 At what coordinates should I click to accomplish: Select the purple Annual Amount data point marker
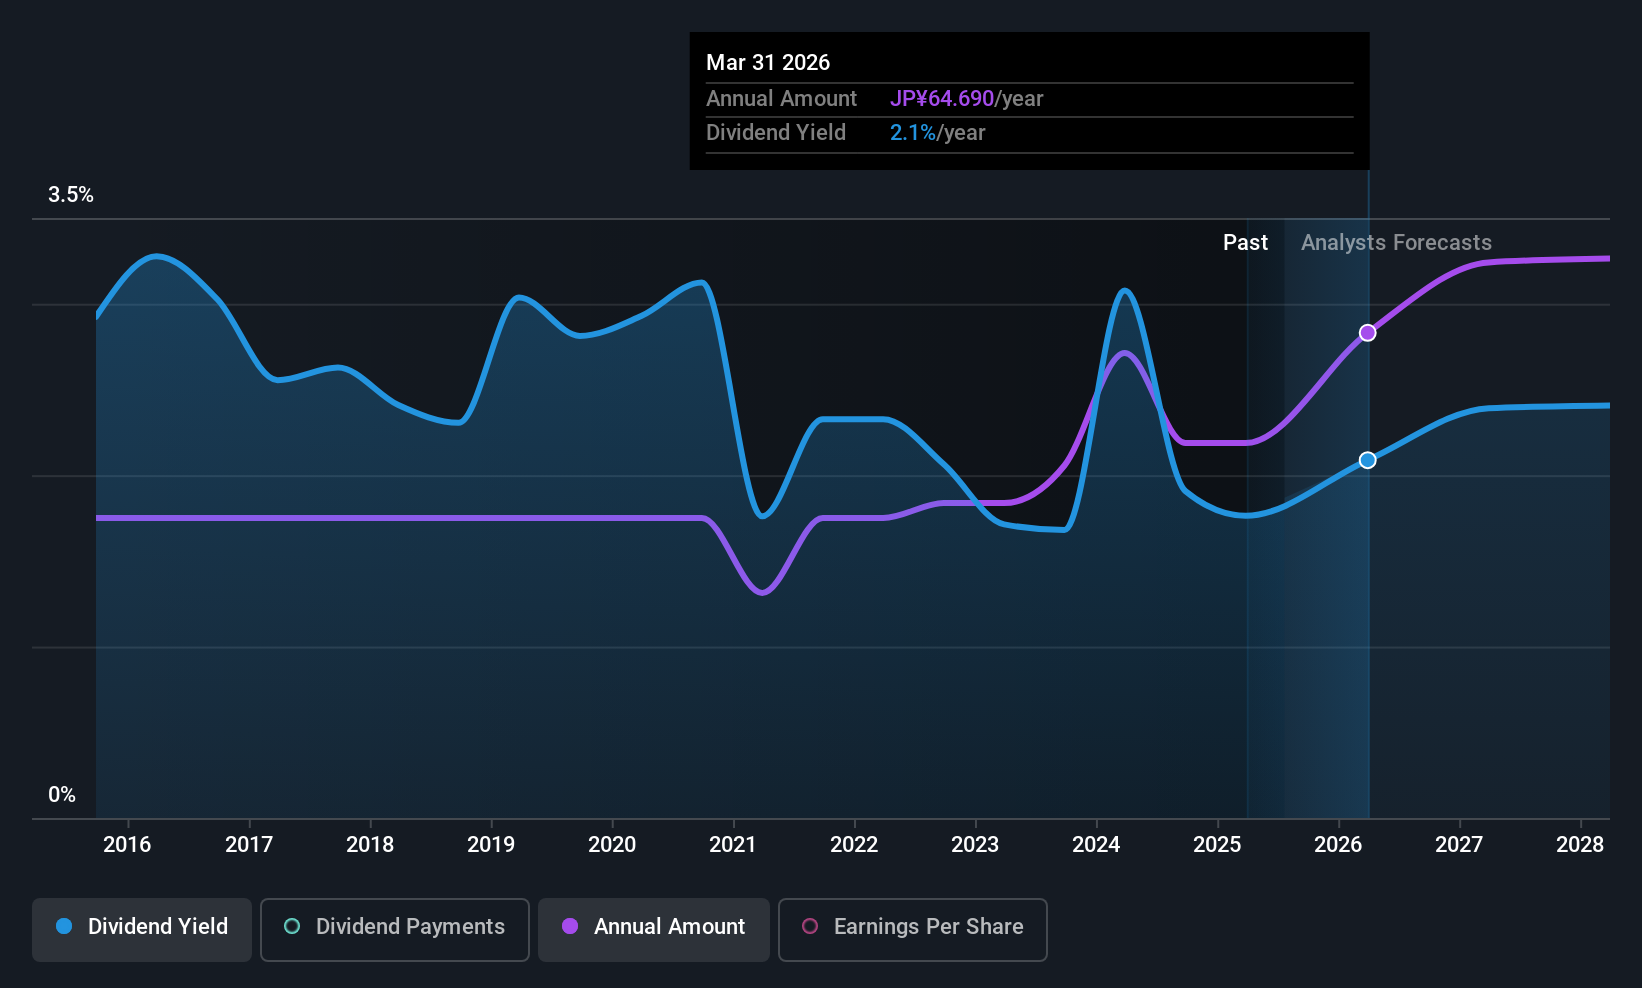pos(1367,333)
